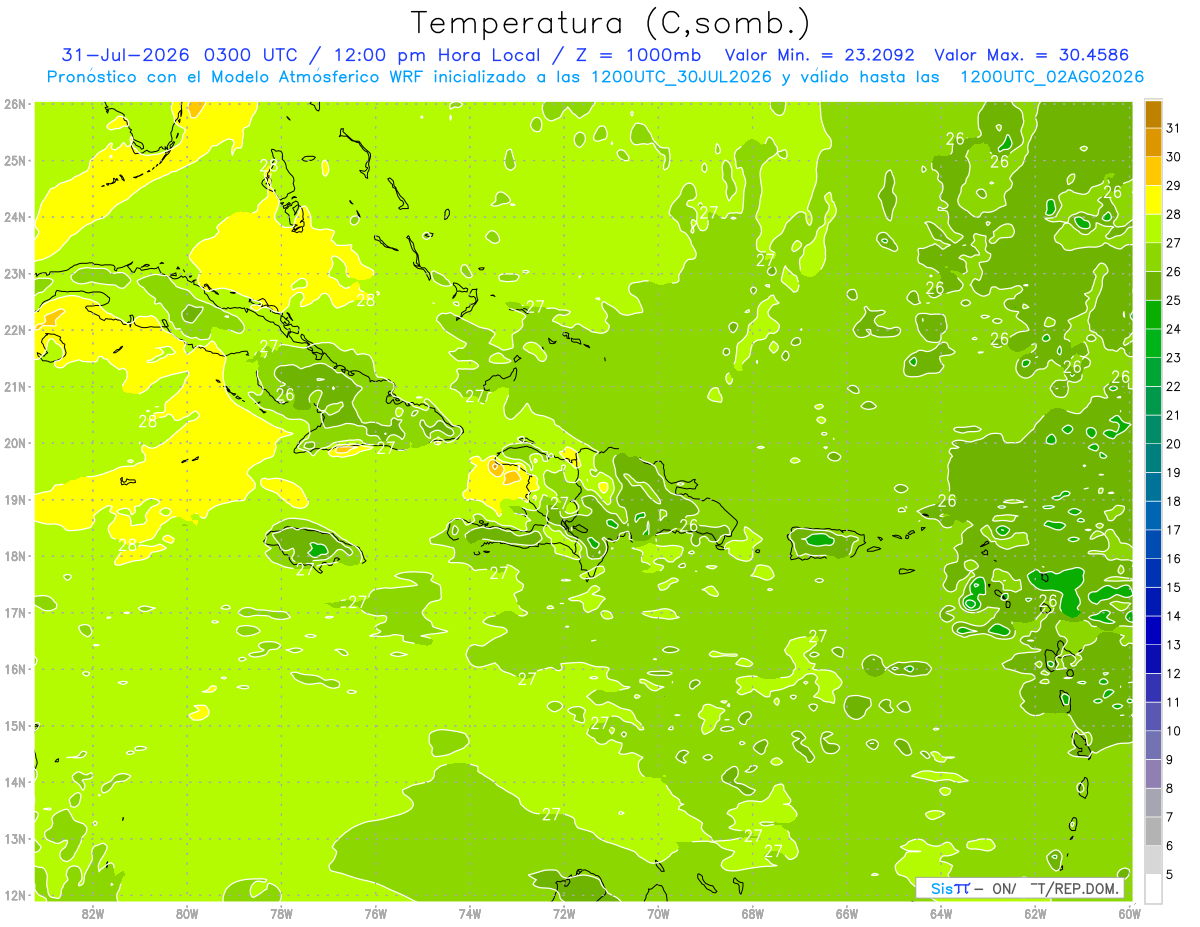Screen dimensions: 1200x927
Task: Select the valid-until time 1200UTC_02AGO2026
Action: (x=1052, y=77)
